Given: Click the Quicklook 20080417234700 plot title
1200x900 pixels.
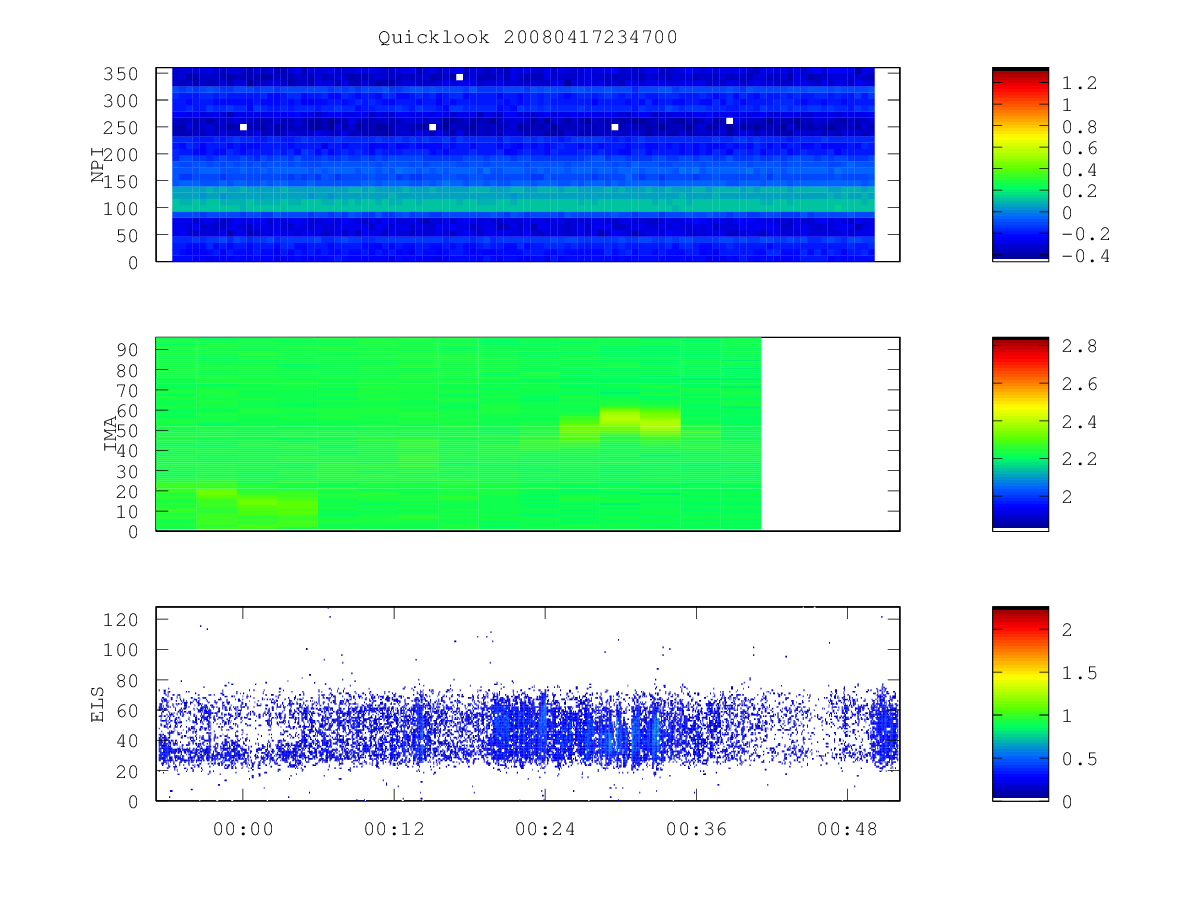Looking at the screenshot, I should [x=528, y=38].
